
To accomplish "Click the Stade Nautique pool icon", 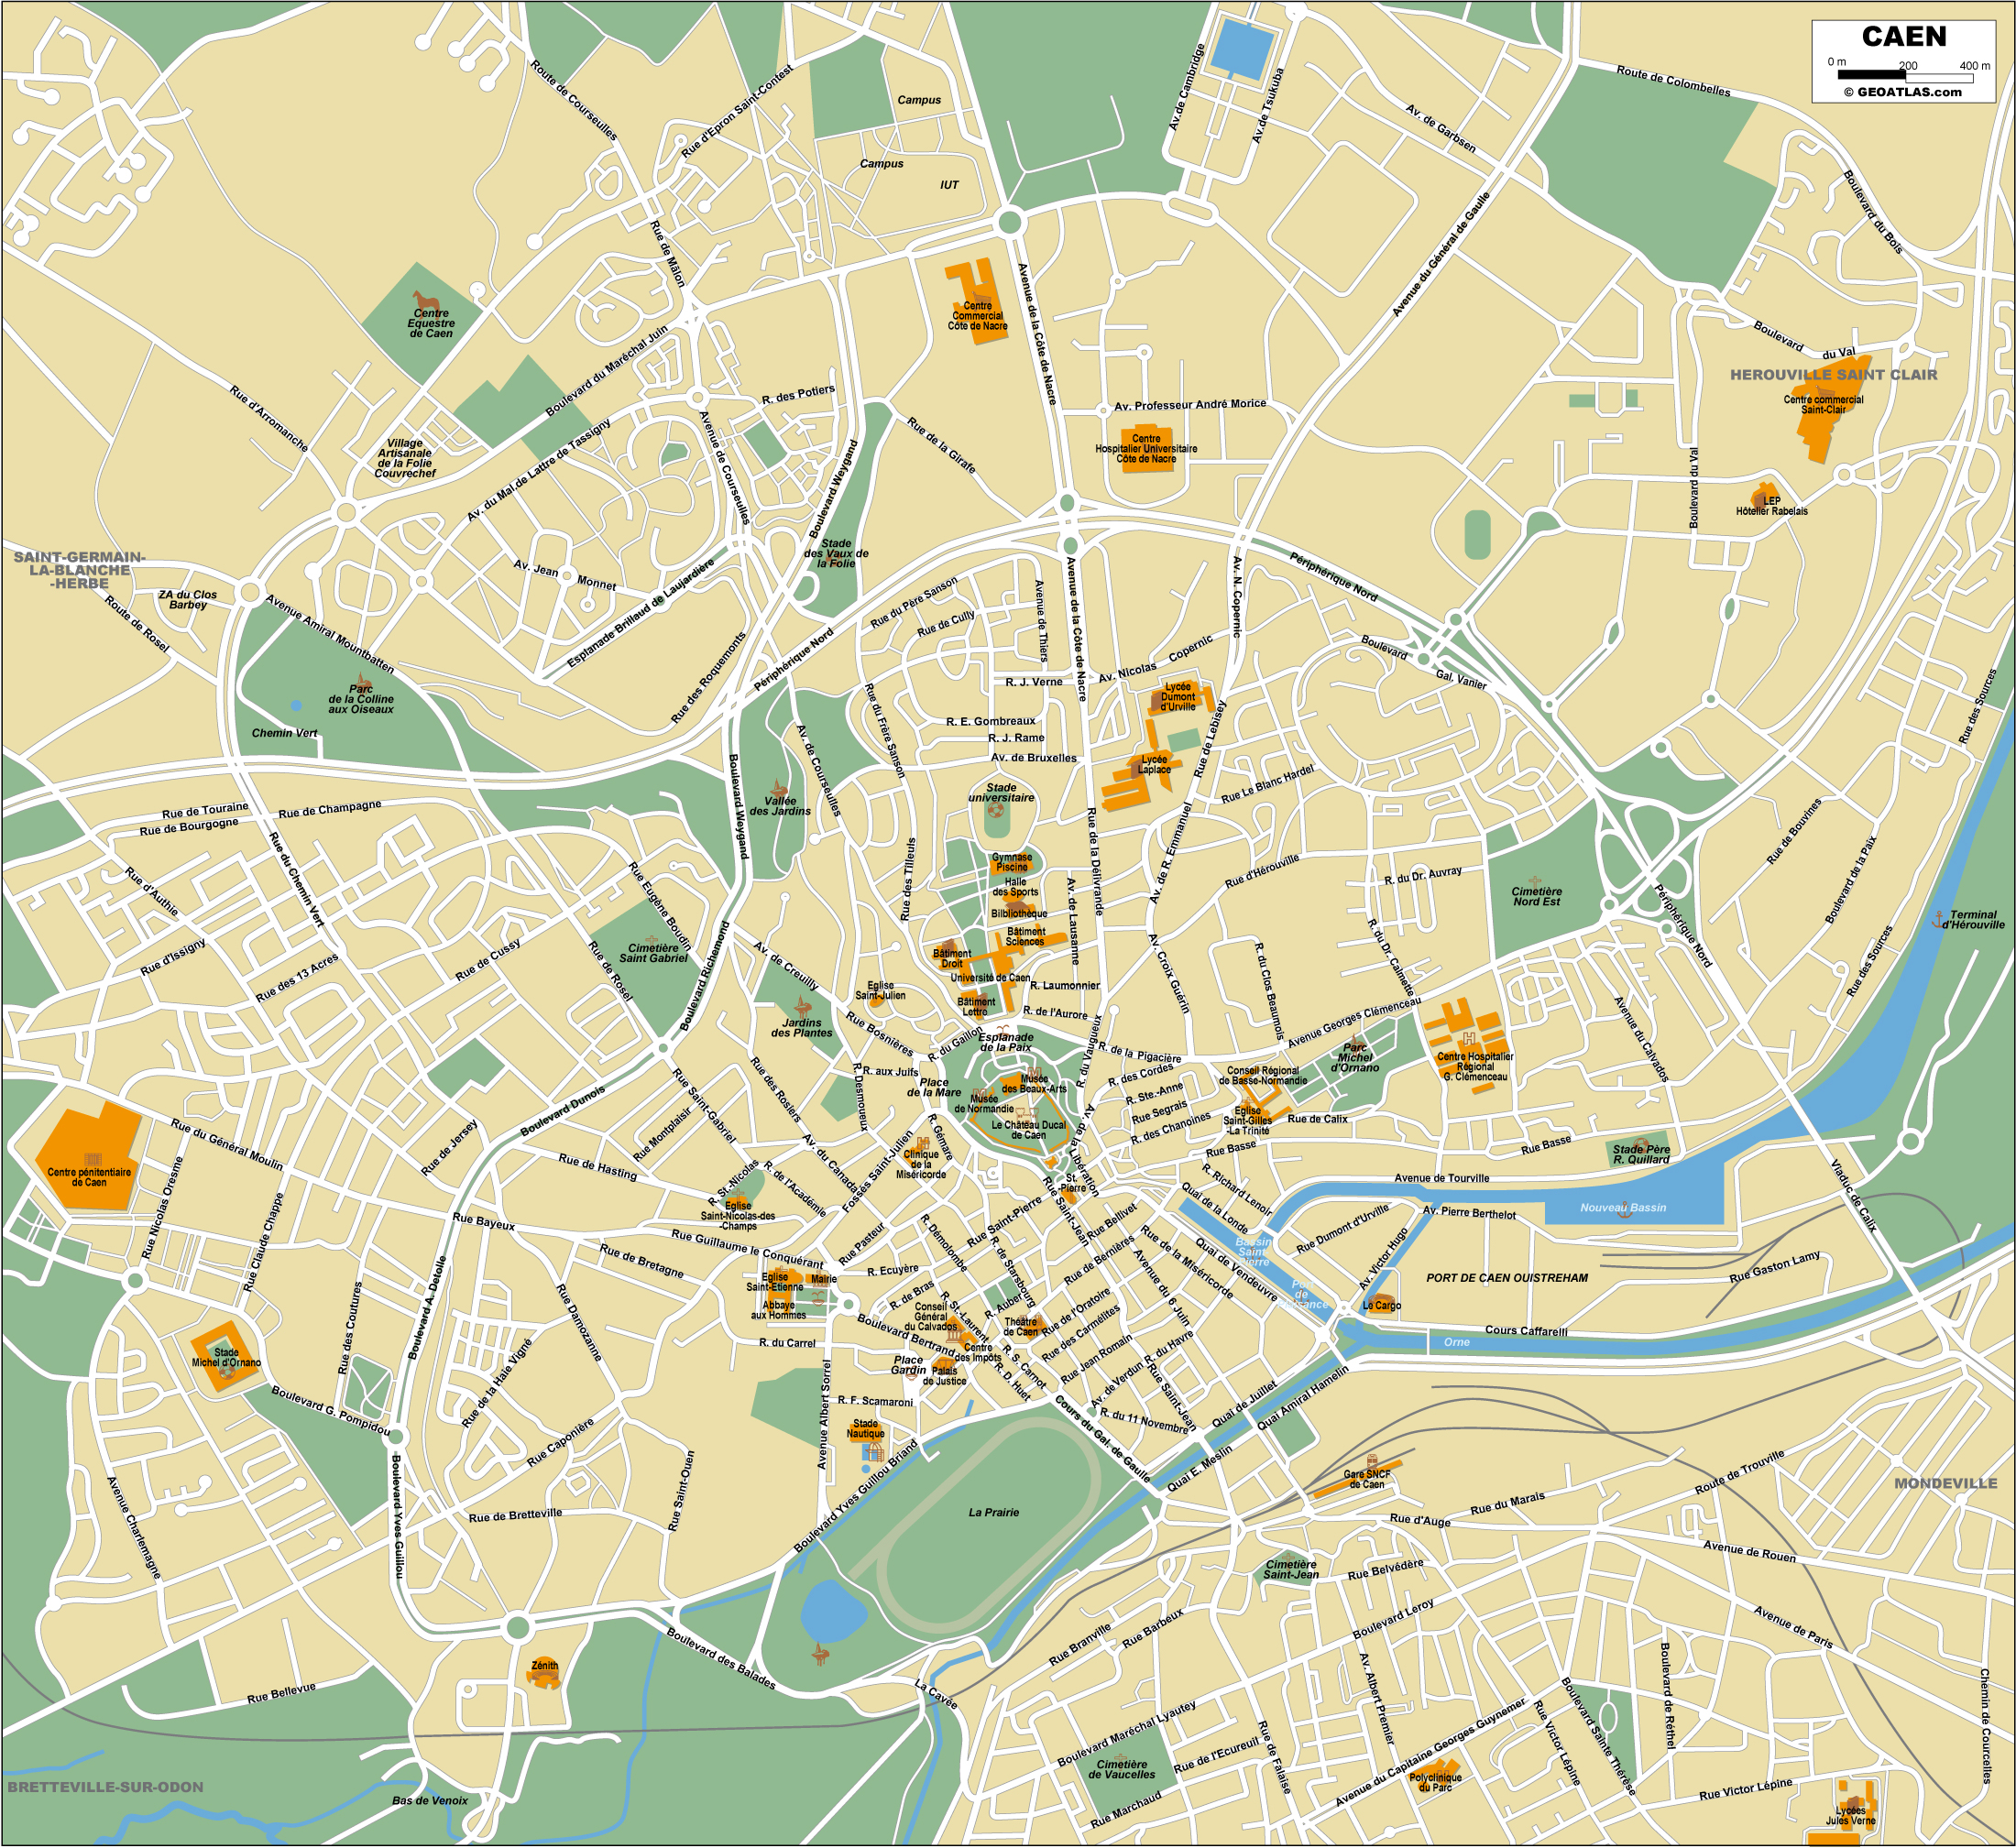I will 874,1455.
